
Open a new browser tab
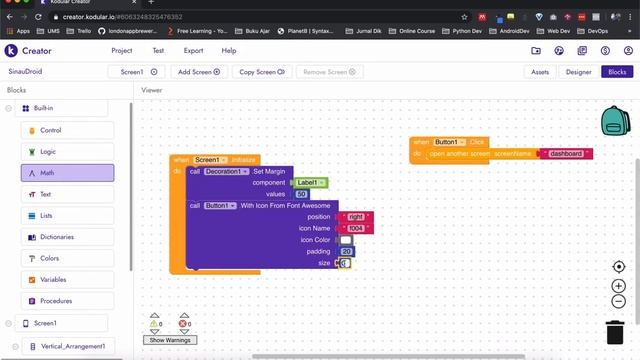click(151, 2)
